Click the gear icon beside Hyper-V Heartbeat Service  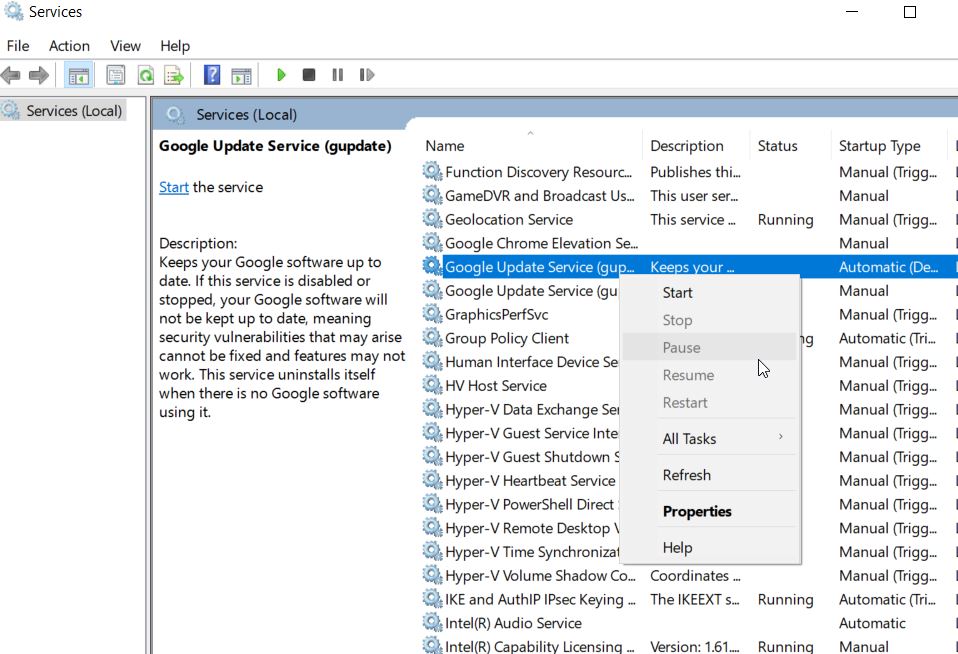[432, 480]
